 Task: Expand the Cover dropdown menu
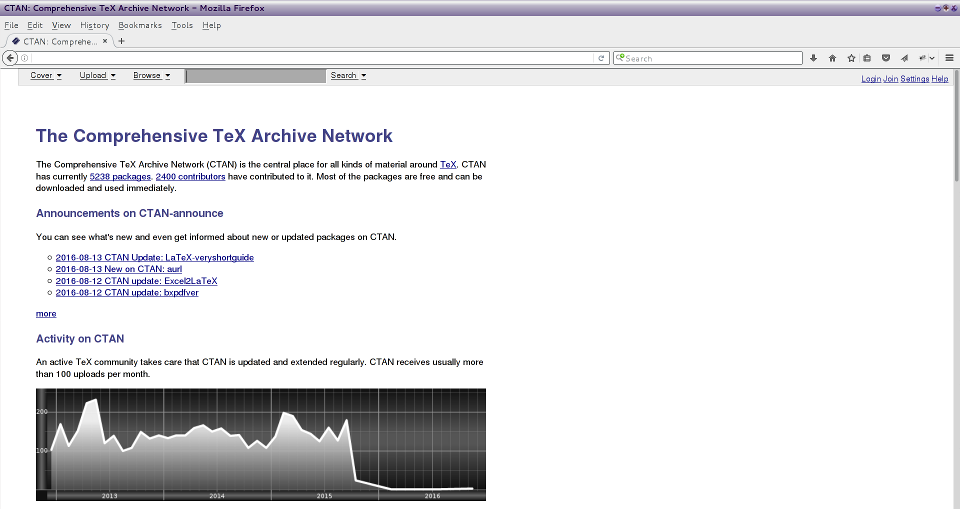point(46,75)
